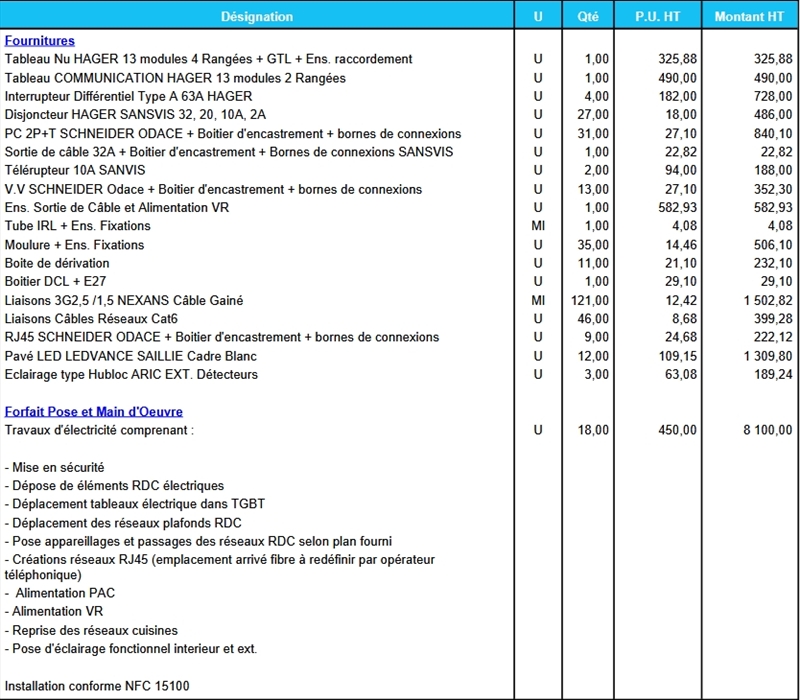
Task: Click the Alimentation VR bullet item
Action: coord(54,611)
